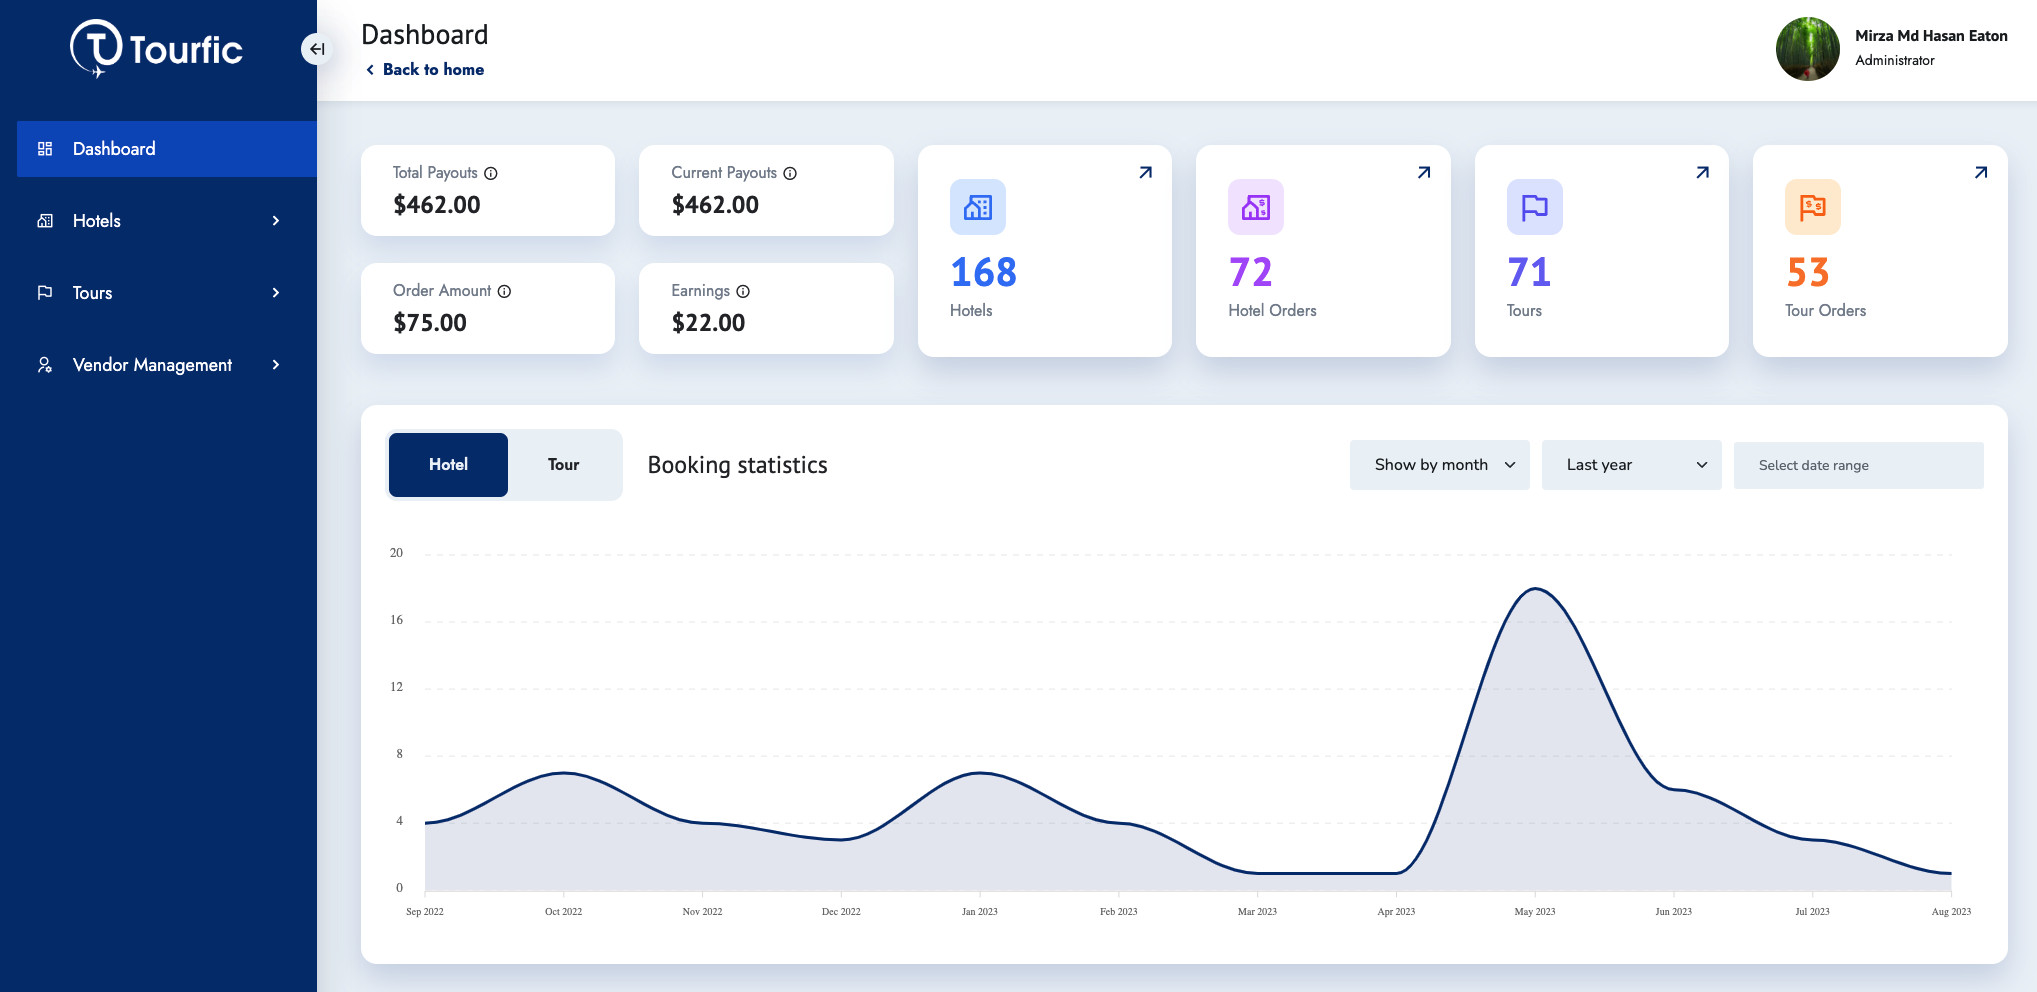The height and width of the screenshot is (992, 2037).
Task: Open the Show by month dropdown
Action: click(x=1439, y=464)
